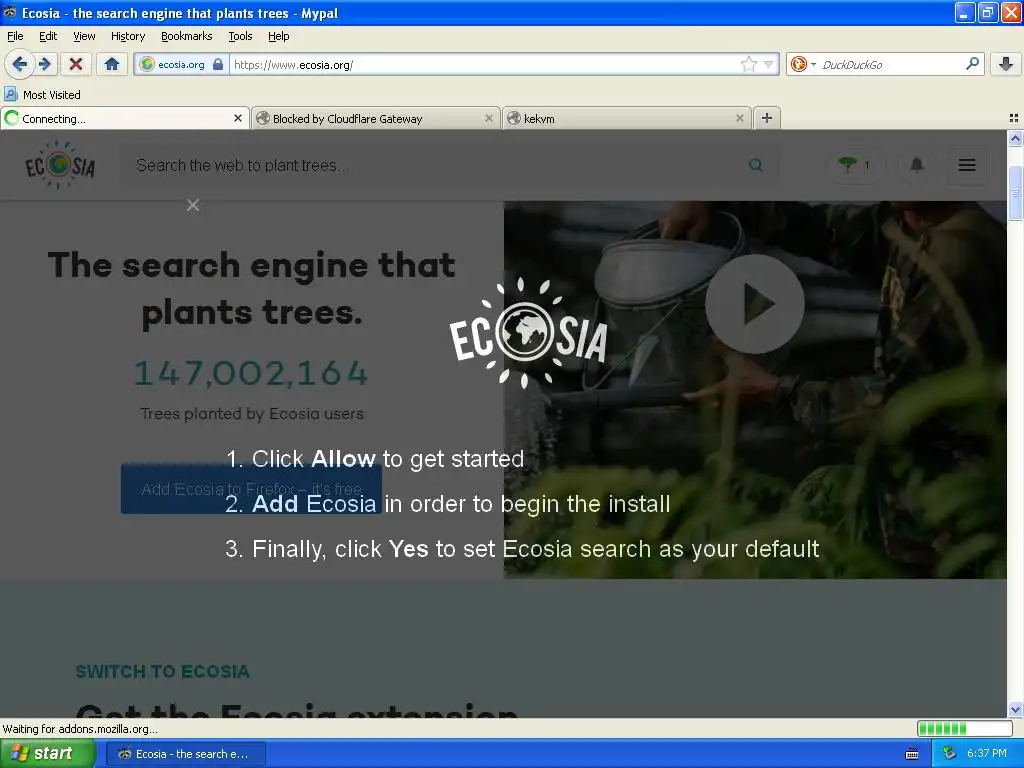Stop loading with the red X button
1024x768 pixels.
tap(76, 64)
